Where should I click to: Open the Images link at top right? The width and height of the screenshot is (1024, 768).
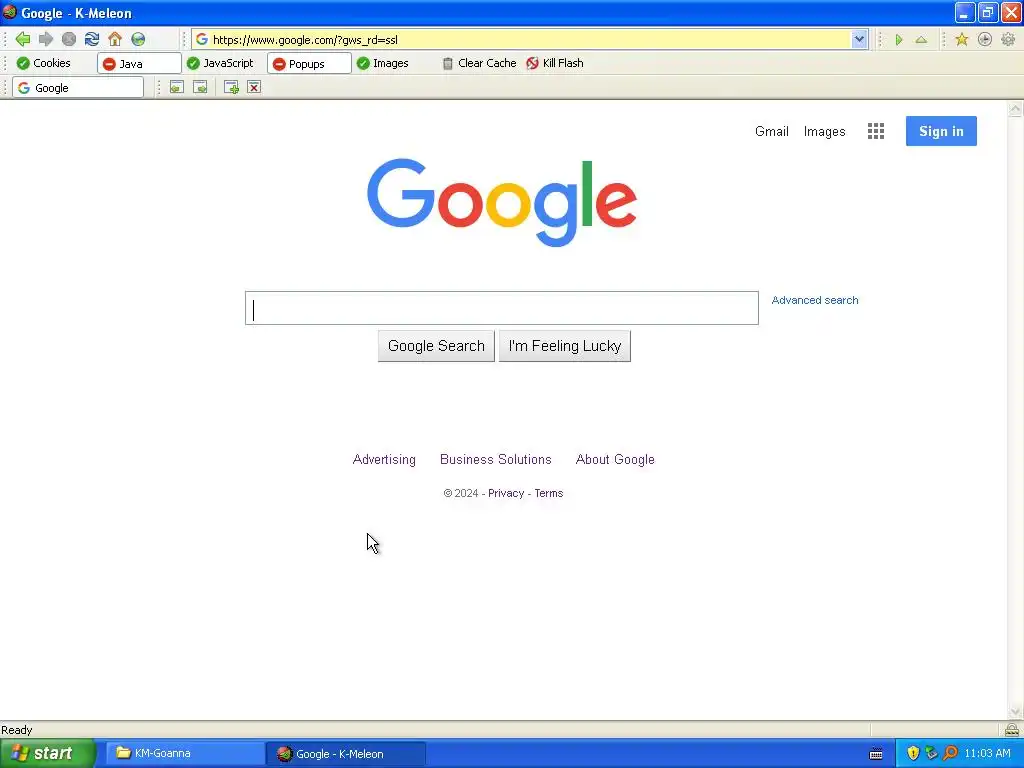click(x=824, y=131)
